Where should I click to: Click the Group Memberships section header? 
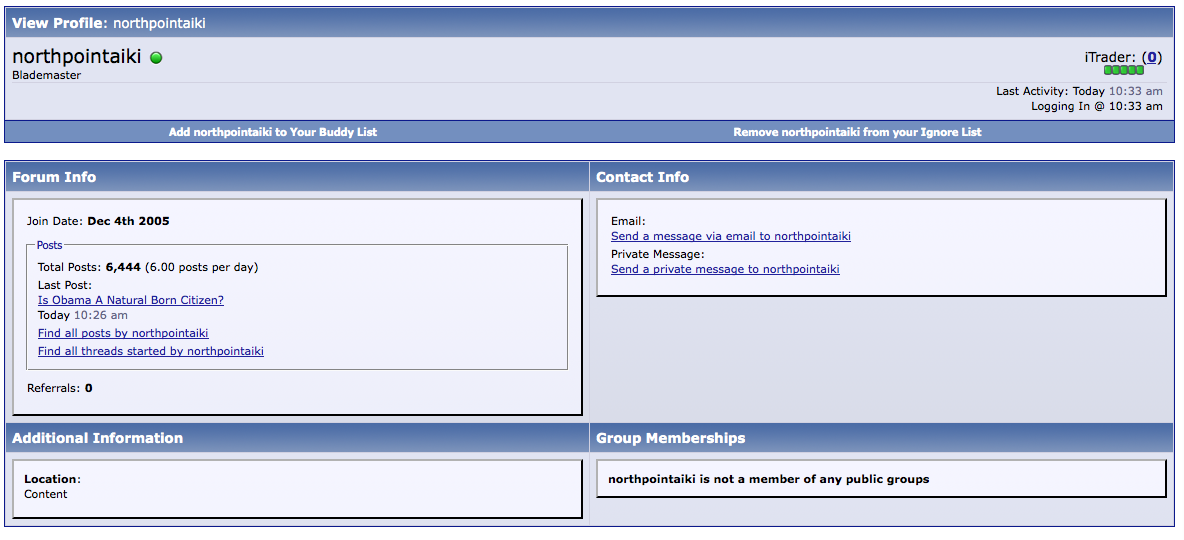[x=670, y=438]
